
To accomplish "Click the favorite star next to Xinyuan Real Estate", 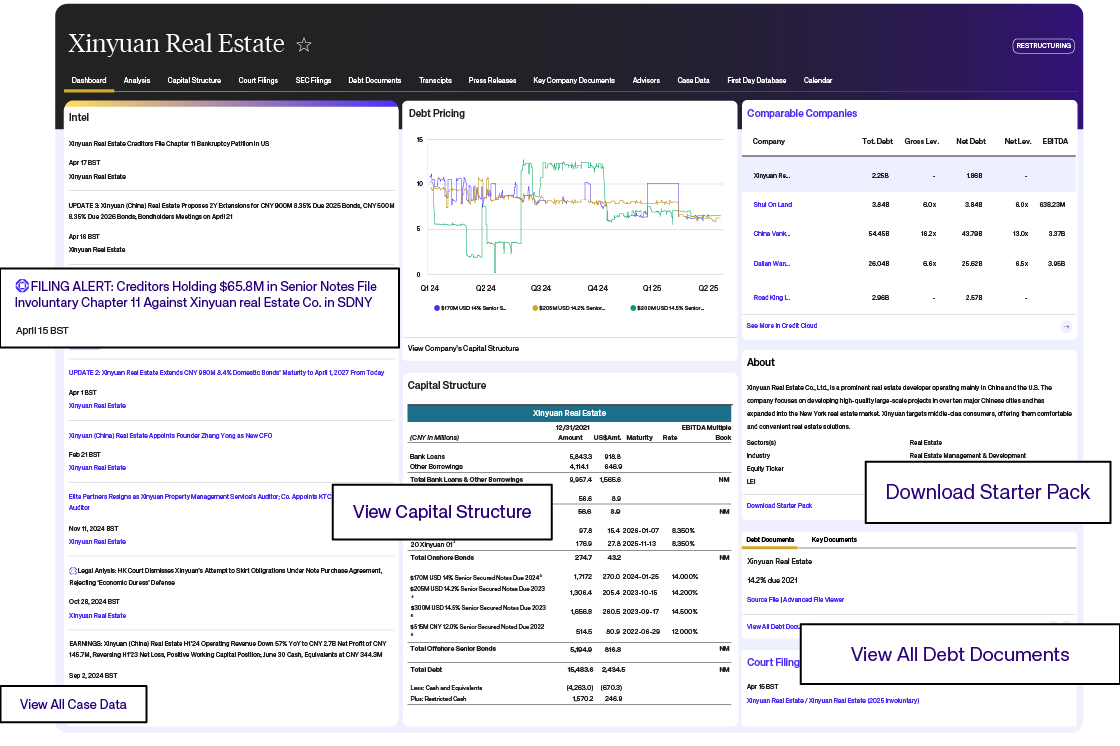I will tap(304, 46).
